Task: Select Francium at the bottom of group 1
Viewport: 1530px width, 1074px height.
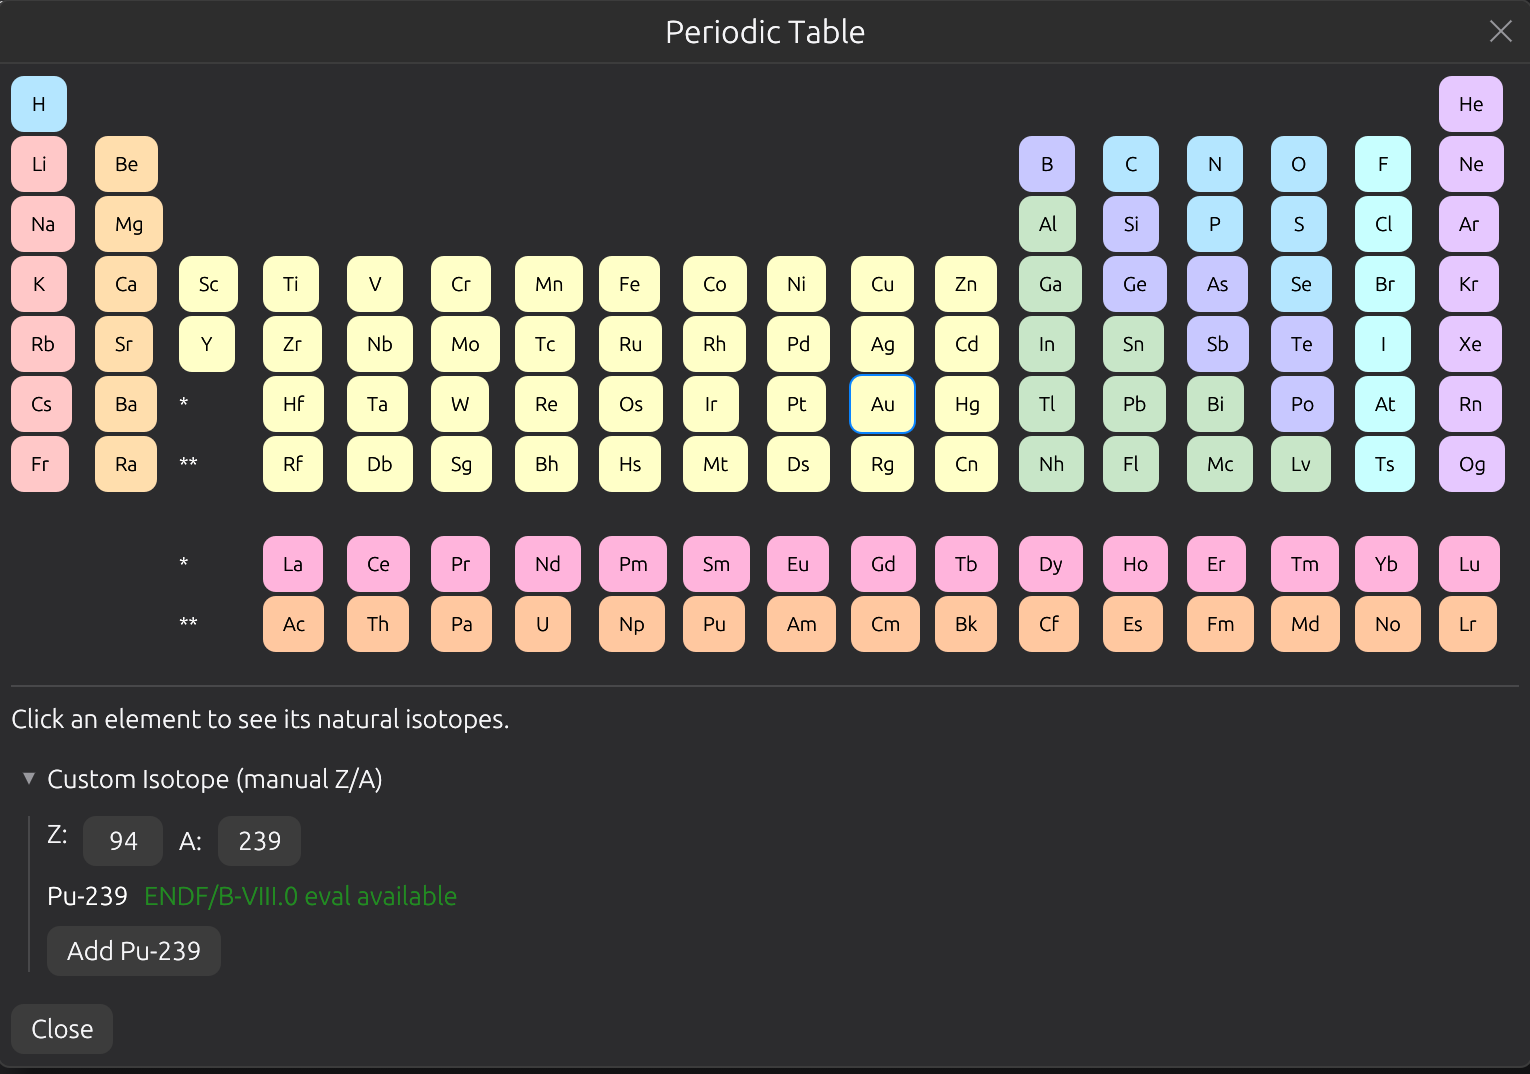Action: [40, 463]
